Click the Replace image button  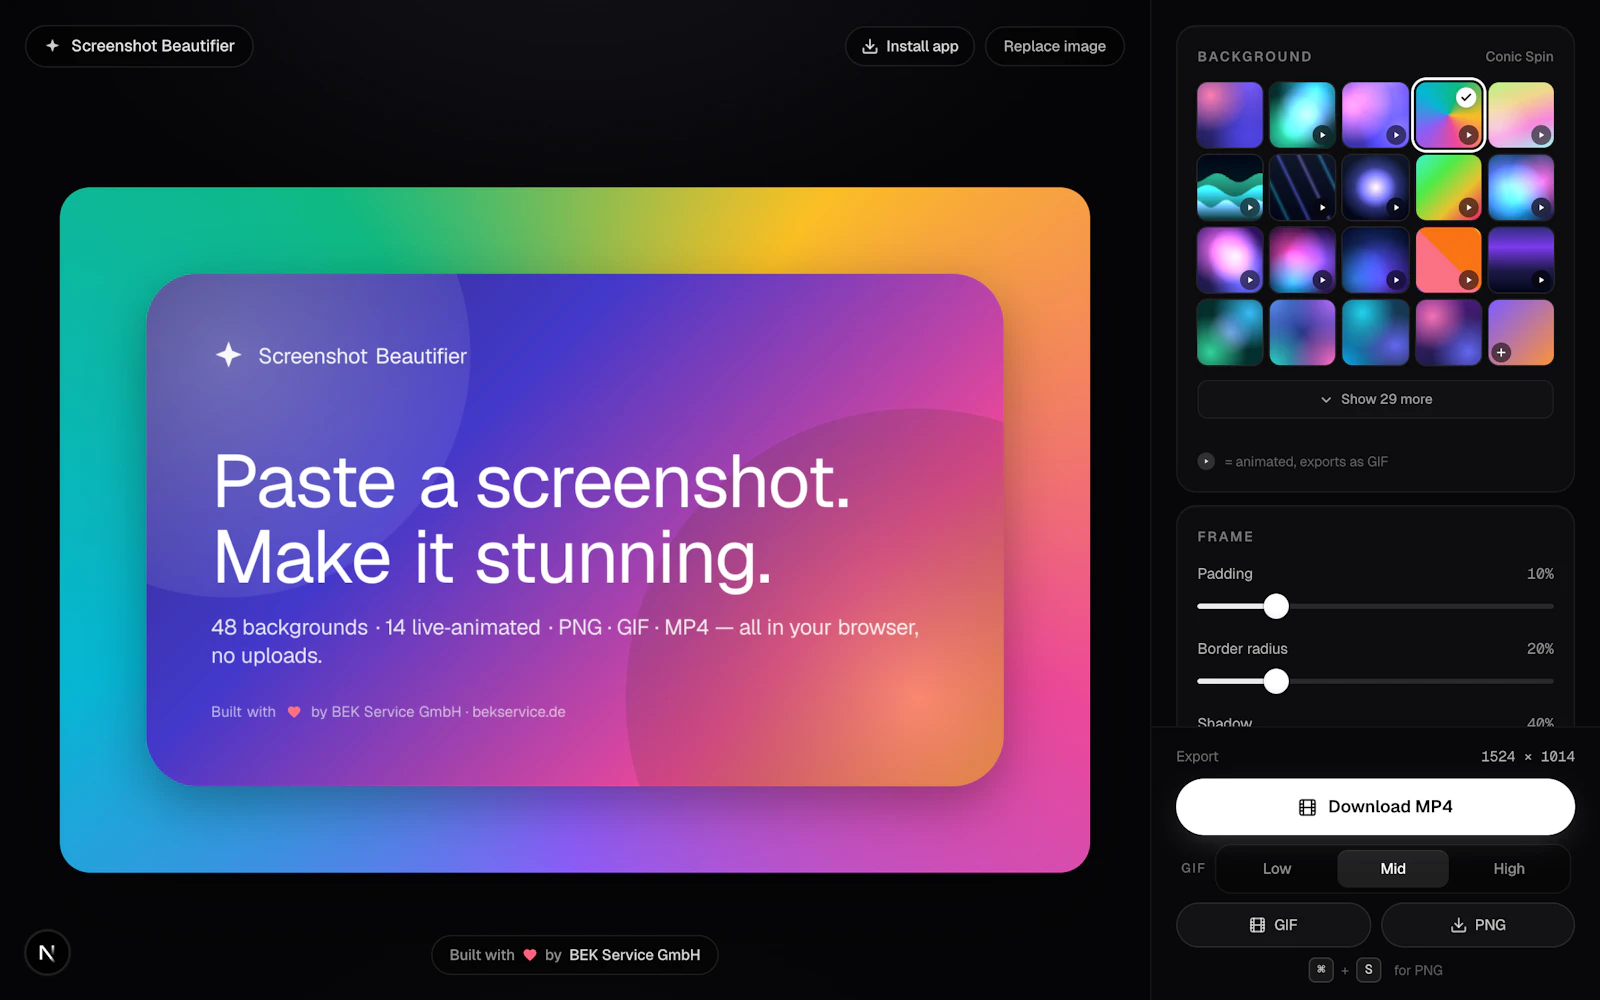[x=1055, y=46]
